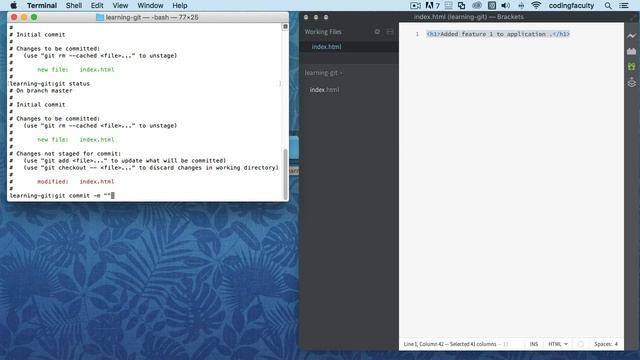Click split view icon beside Working Files
Screen dimensions: 640x360
(x=390, y=31)
